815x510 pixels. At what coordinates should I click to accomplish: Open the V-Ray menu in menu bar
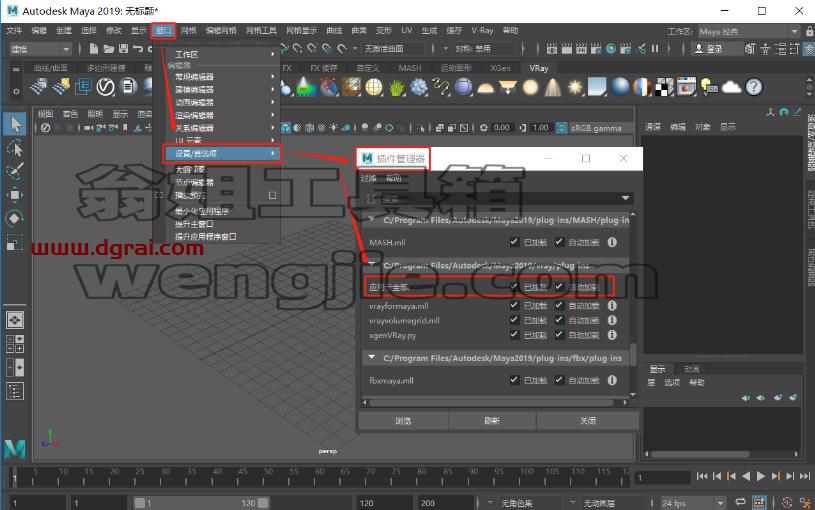[482, 31]
